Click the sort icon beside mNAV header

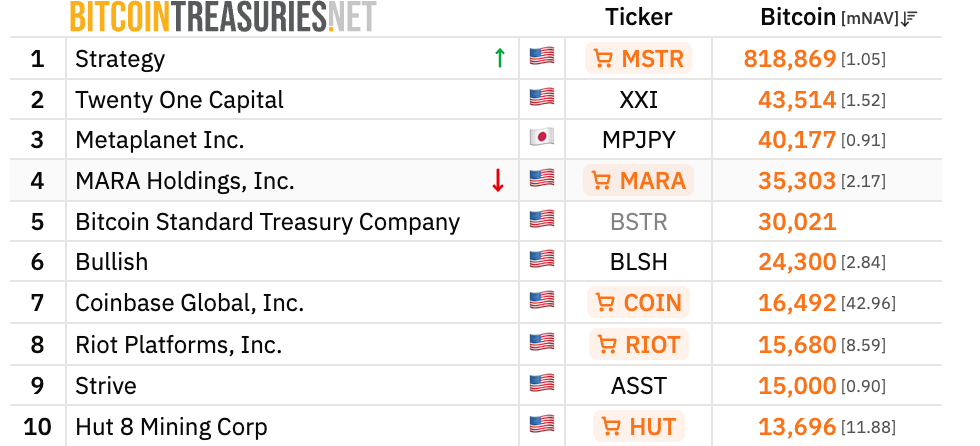(x=909, y=19)
